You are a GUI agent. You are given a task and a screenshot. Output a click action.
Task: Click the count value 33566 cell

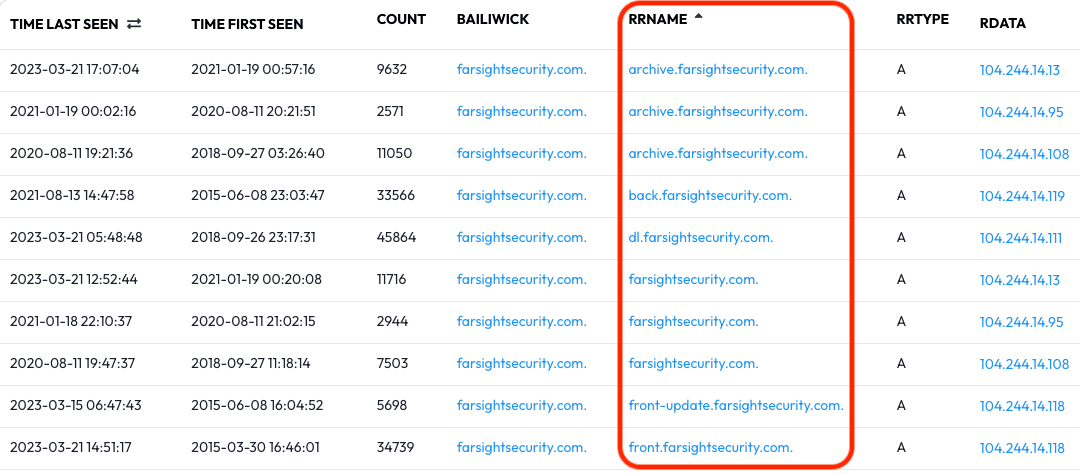click(x=396, y=196)
